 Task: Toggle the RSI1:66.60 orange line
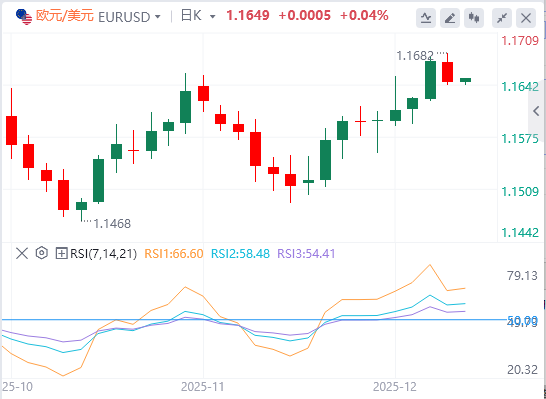(x=174, y=253)
